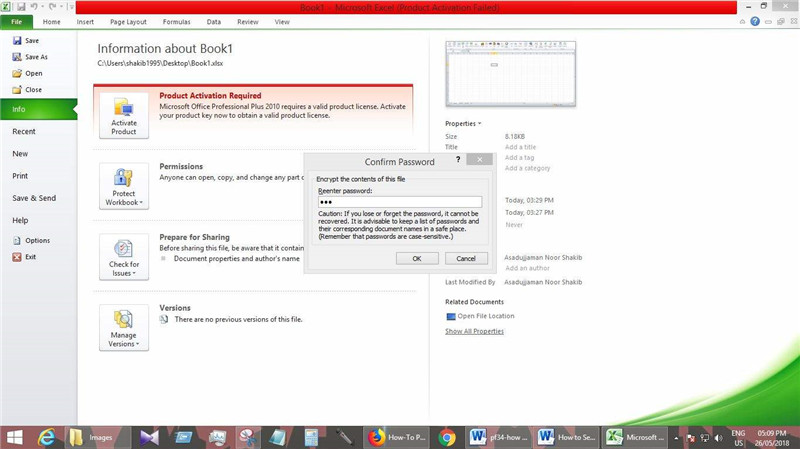
Task: Open Internet Explorer from the taskbar
Action: (46, 437)
